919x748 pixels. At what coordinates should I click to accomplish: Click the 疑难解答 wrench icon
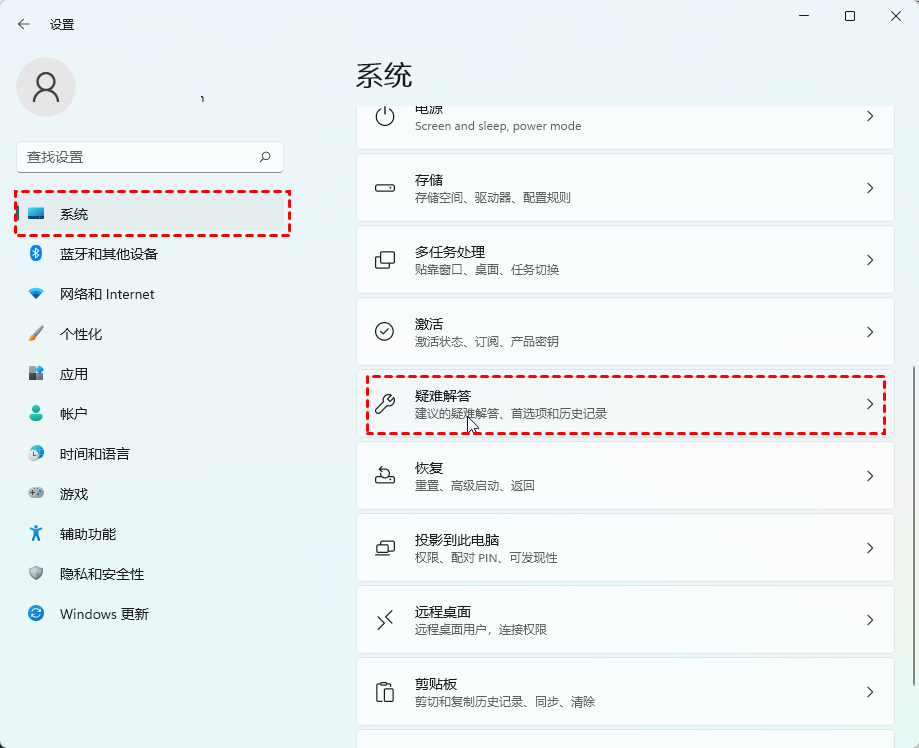click(385, 404)
